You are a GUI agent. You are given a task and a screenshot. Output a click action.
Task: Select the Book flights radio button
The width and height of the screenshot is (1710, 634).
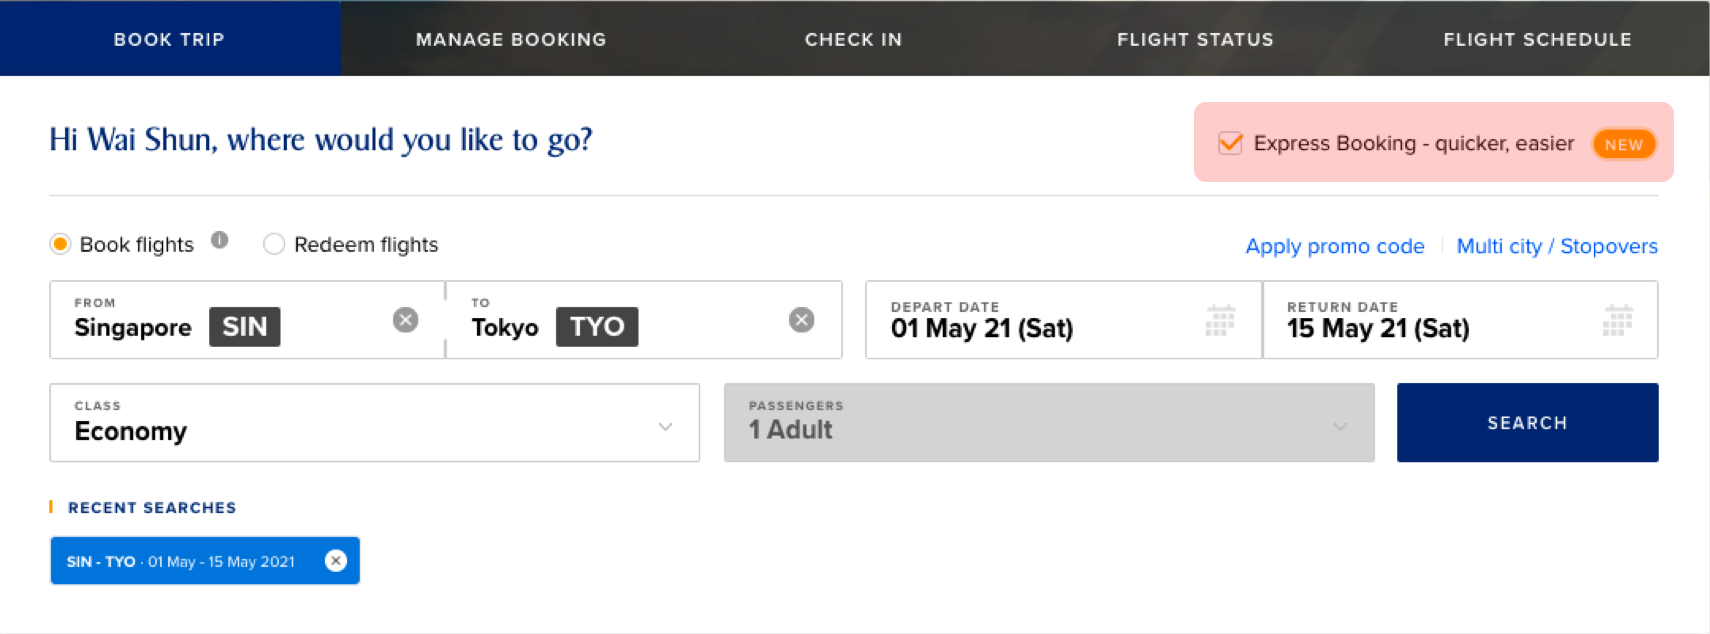(60, 244)
